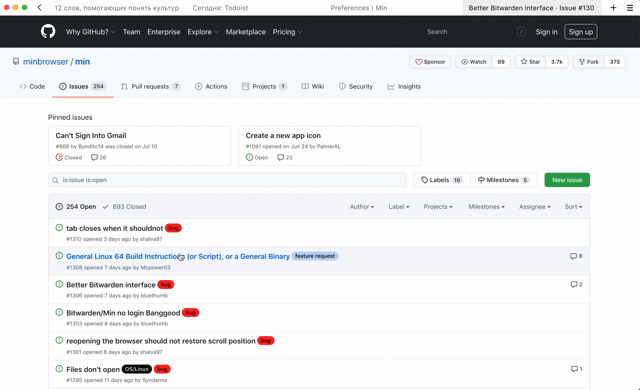
Task: Click the bug label on tab closes issue
Action: (x=173, y=228)
